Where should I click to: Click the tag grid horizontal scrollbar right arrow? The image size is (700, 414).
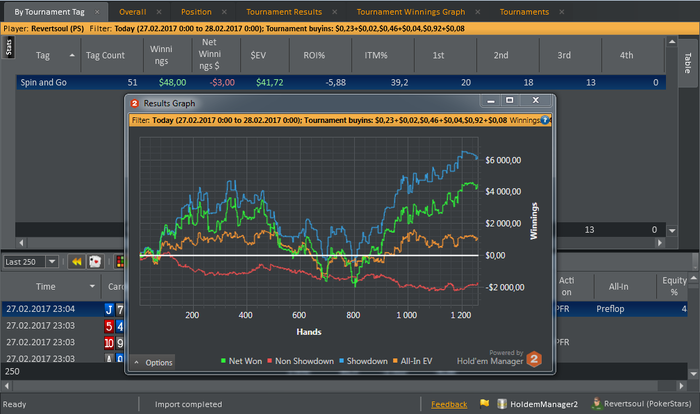(660, 243)
